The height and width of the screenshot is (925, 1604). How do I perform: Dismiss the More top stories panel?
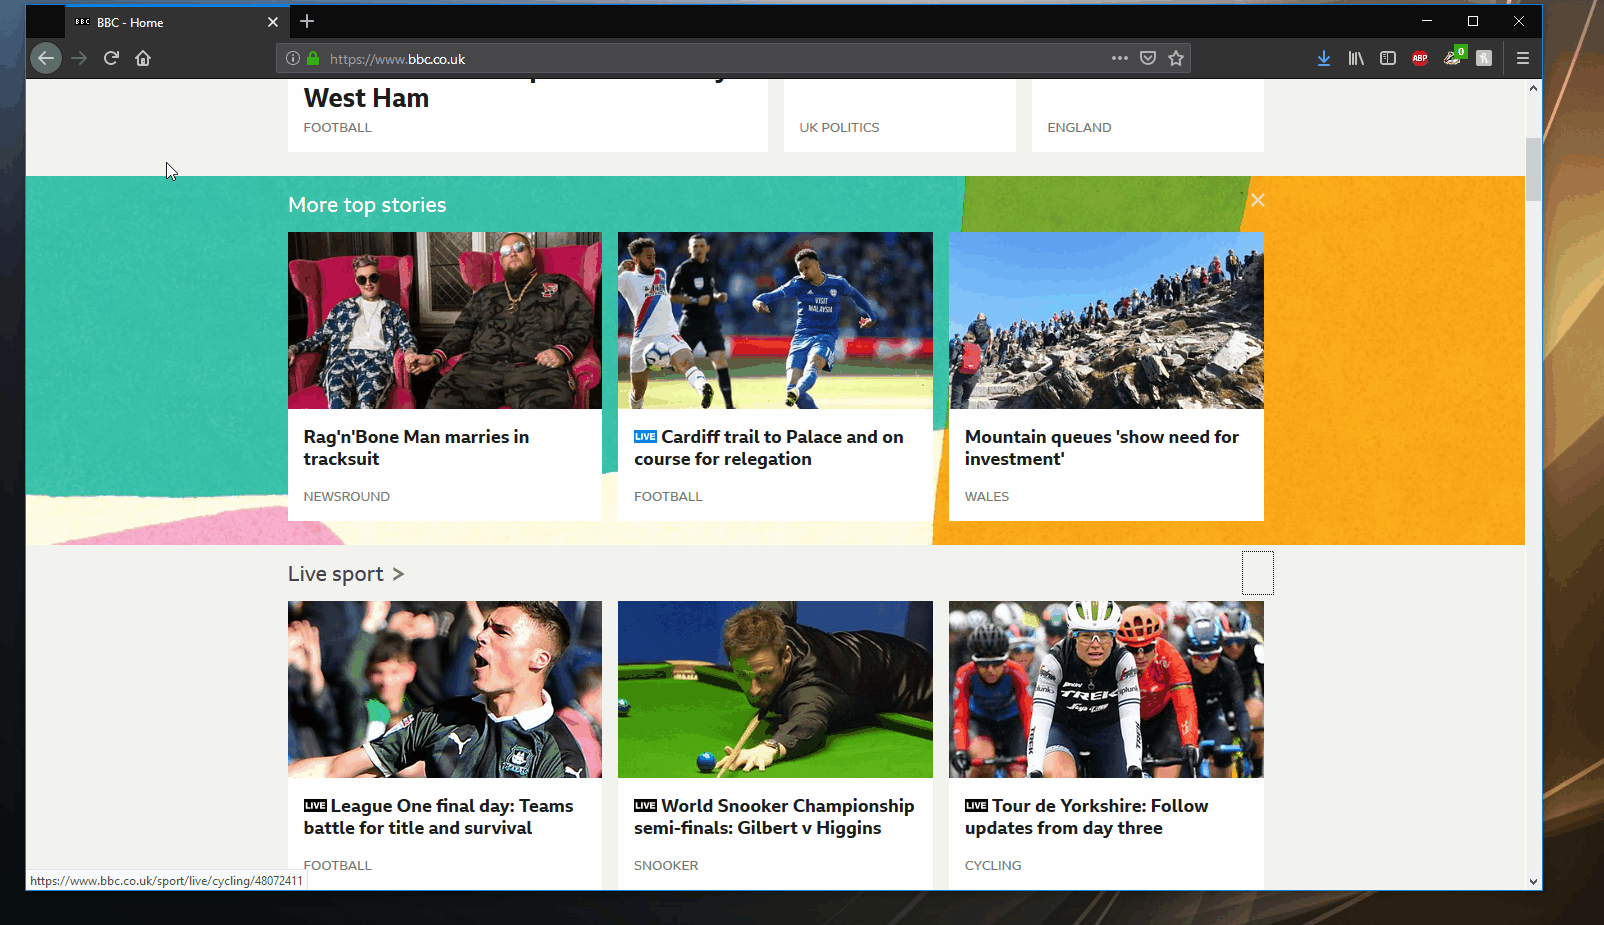(x=1257, y=200)
